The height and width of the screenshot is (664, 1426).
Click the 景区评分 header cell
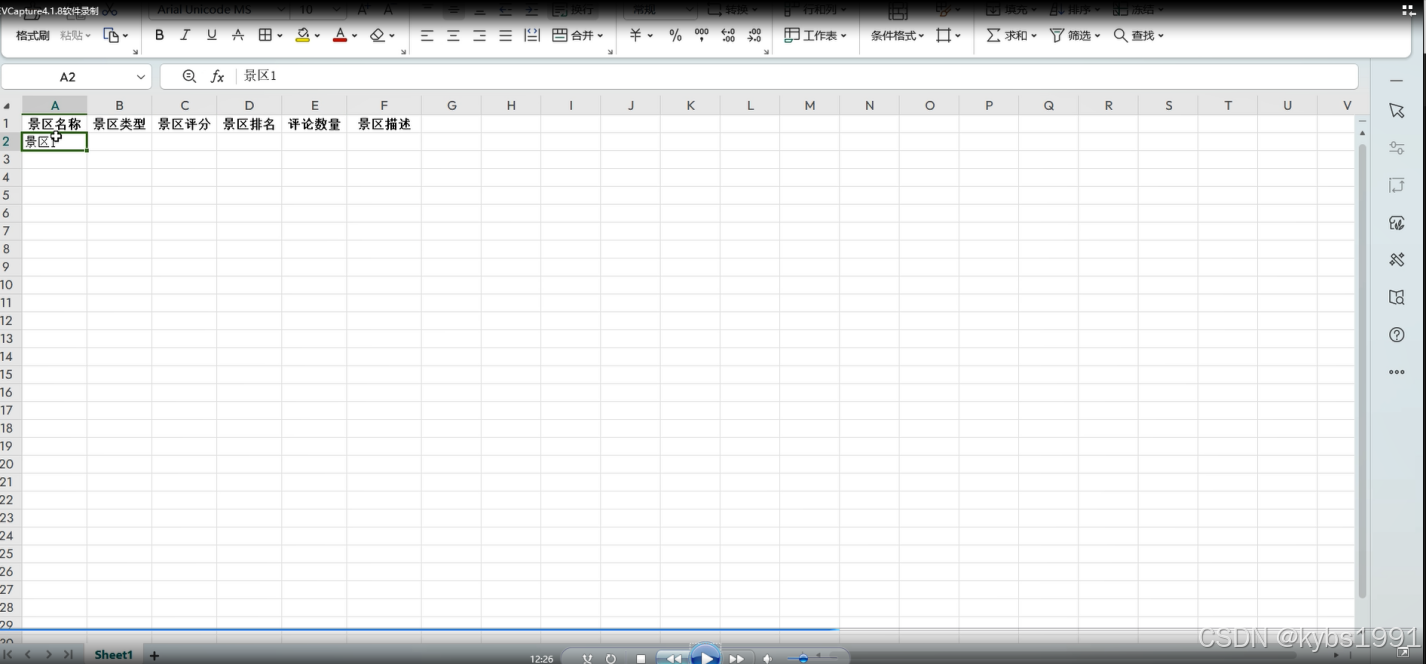coord(184,124)
